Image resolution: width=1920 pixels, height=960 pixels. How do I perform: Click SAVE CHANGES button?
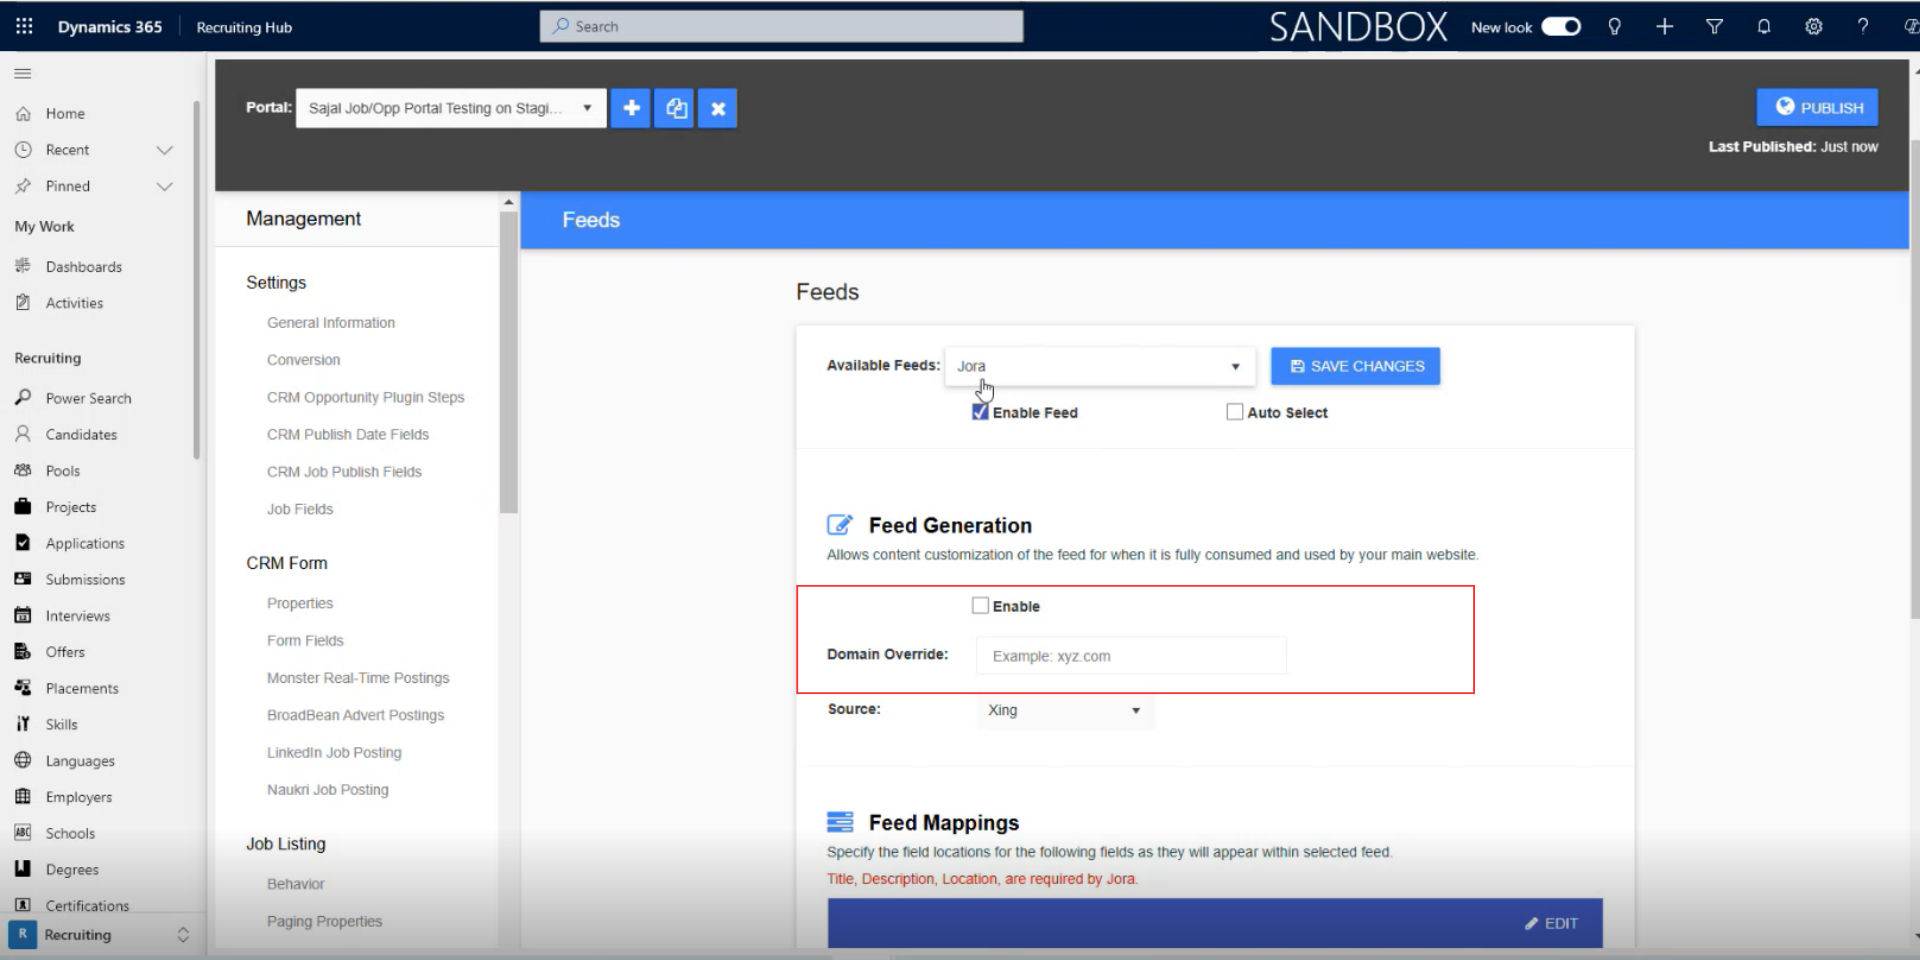(1356, 366)
